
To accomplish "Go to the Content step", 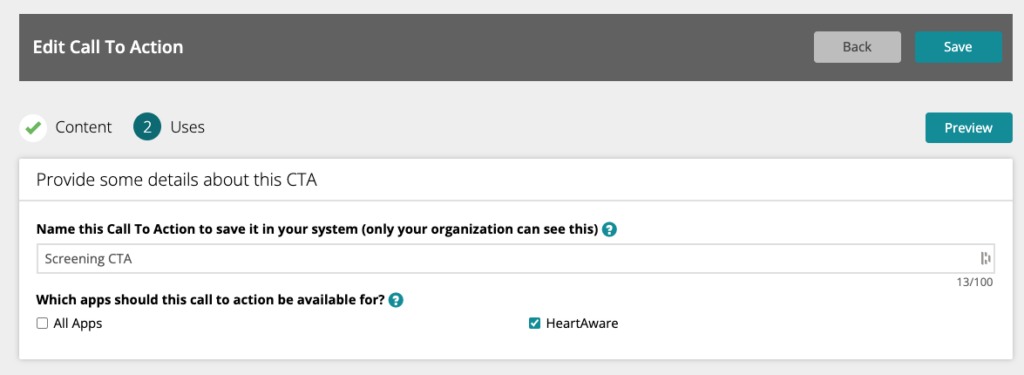I will pos(84,127).
